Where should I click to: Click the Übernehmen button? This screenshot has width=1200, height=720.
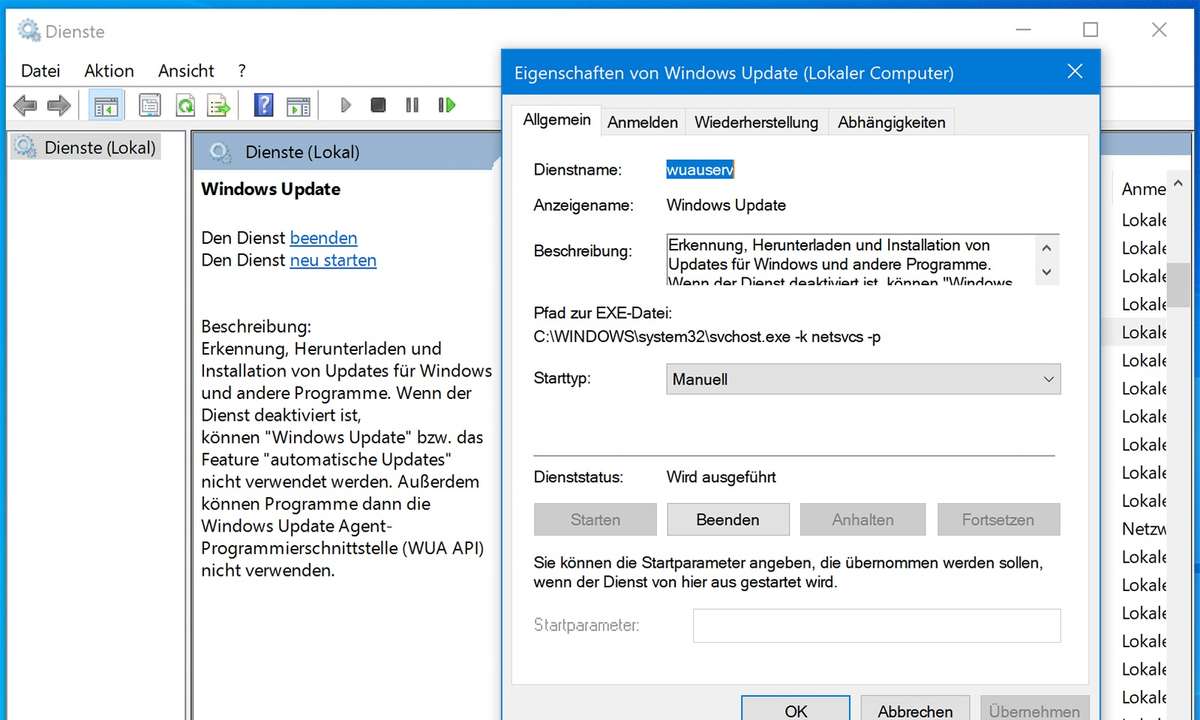coord(1034,710)
